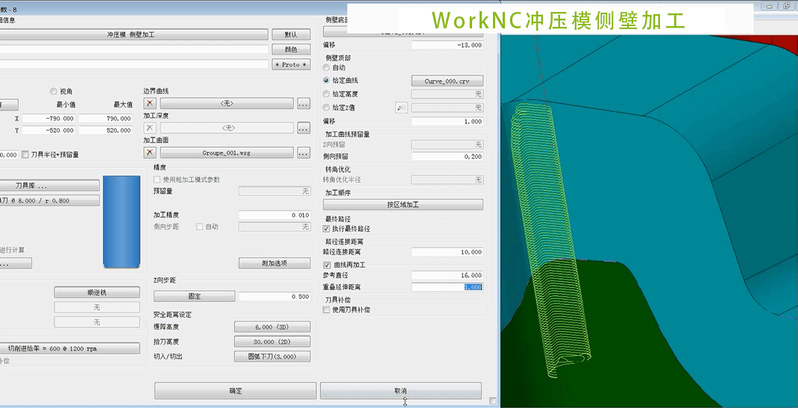798x408 pixels.
Task: Confirm with the 确定 button
Action: (x=235, y=391)
